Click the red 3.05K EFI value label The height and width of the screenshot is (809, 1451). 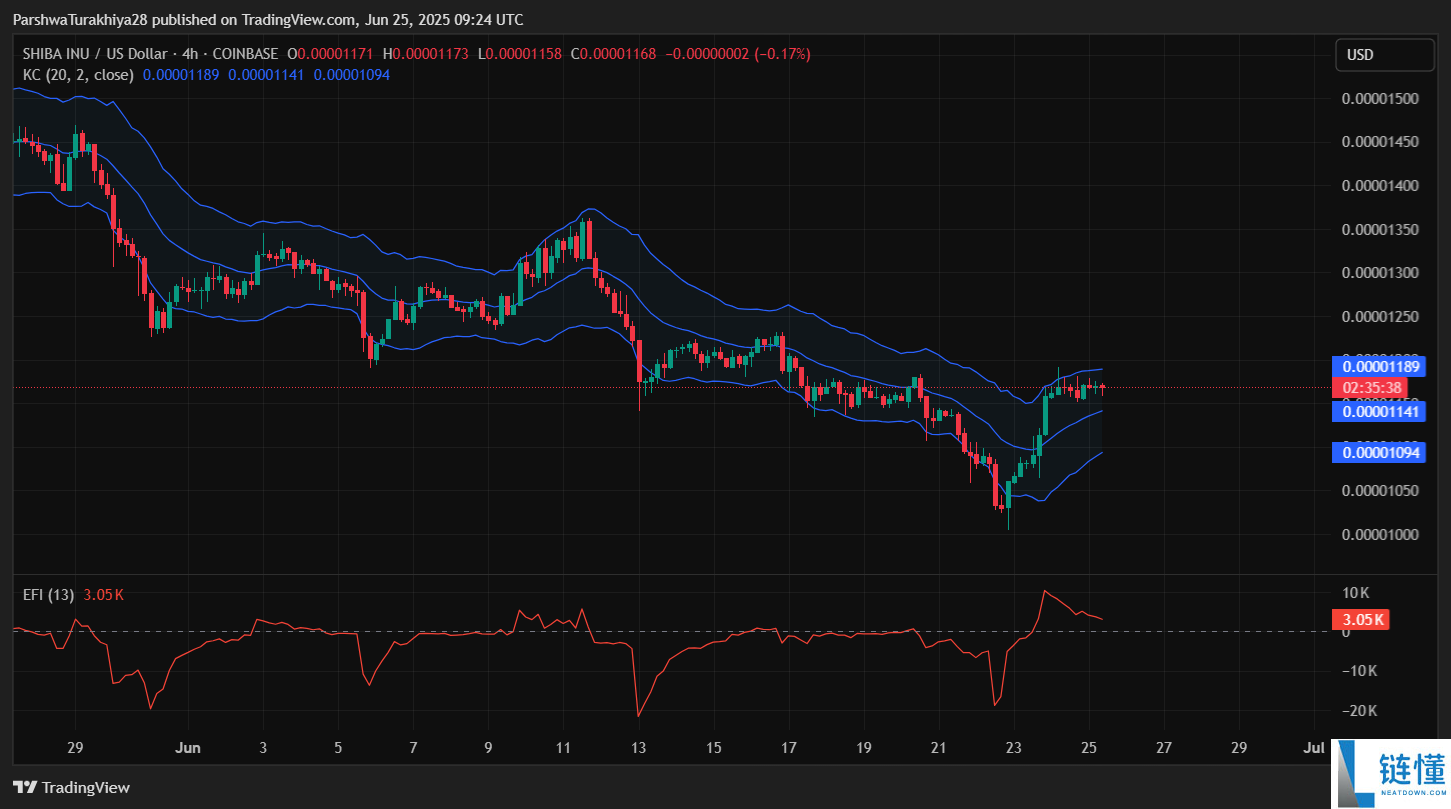click(1360, 619)
